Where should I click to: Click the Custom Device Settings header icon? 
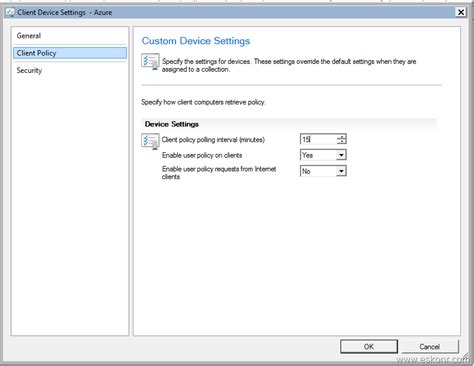click(x=150, y=61)
